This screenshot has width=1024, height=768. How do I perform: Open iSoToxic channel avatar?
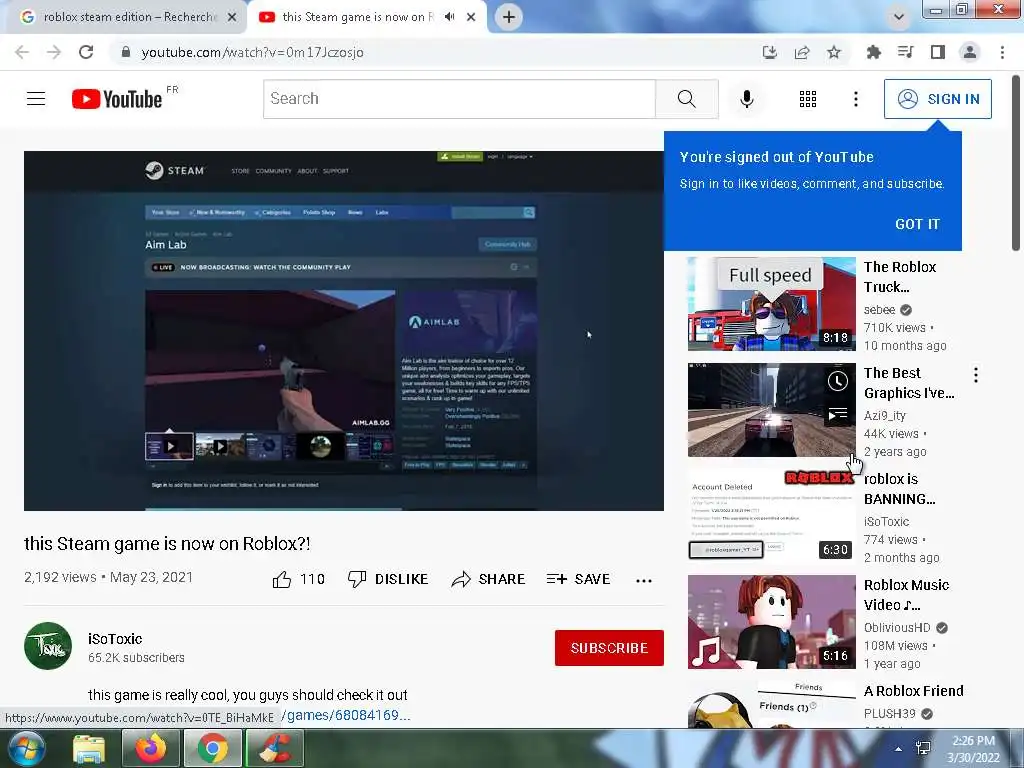[48, 646]
